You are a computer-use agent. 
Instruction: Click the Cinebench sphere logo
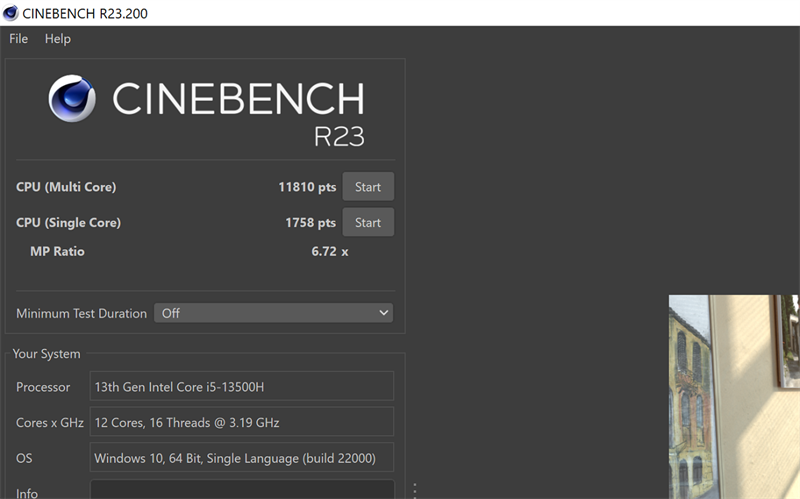coord(72,98)
